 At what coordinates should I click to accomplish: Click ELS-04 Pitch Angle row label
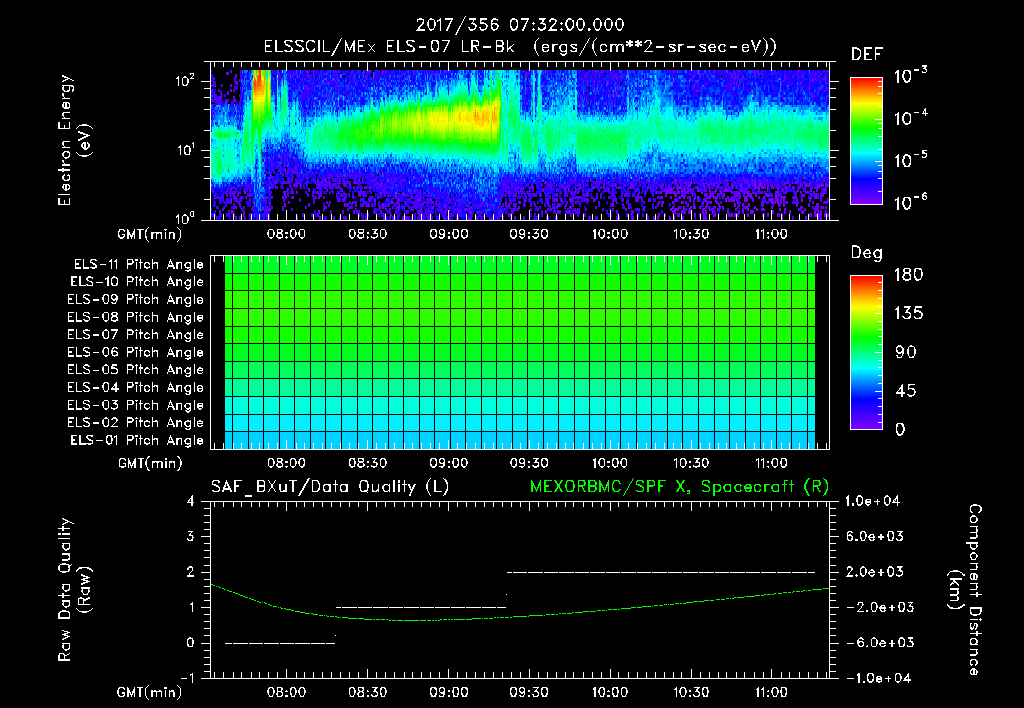[x=135, y=388]
